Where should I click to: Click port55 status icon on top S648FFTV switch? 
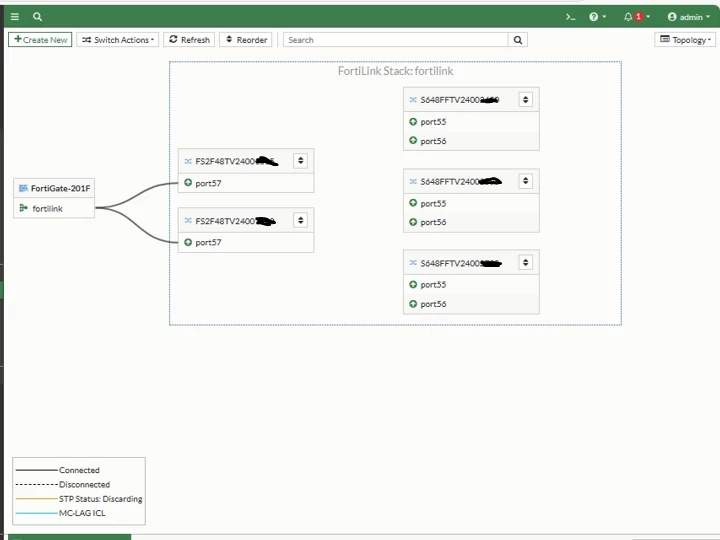(x=413, y=121)
